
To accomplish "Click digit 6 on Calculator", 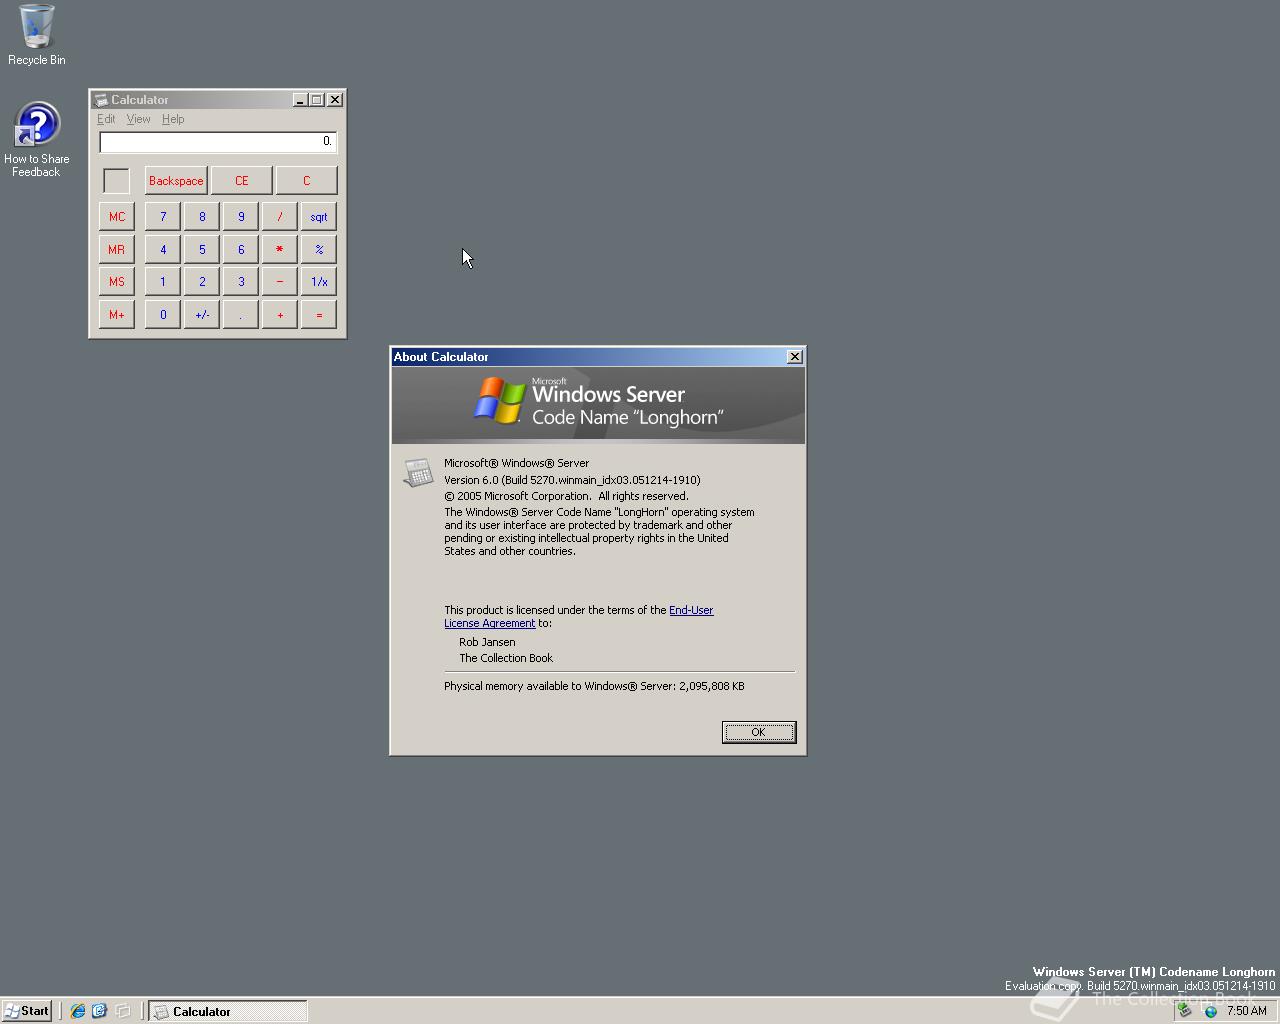I will point(241,249).
